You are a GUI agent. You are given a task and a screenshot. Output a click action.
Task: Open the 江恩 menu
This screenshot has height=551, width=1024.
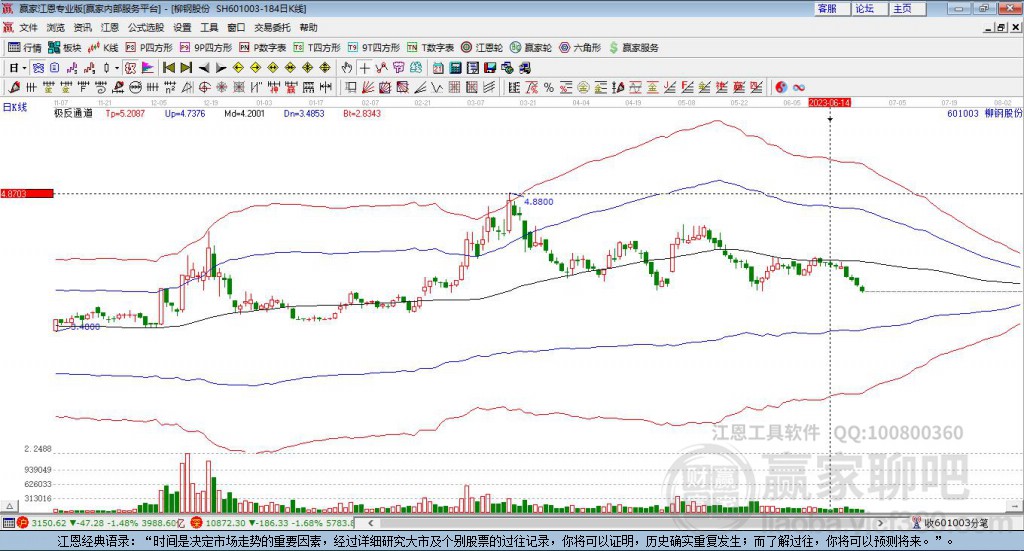pyautogui.click(x=110, y=27)
